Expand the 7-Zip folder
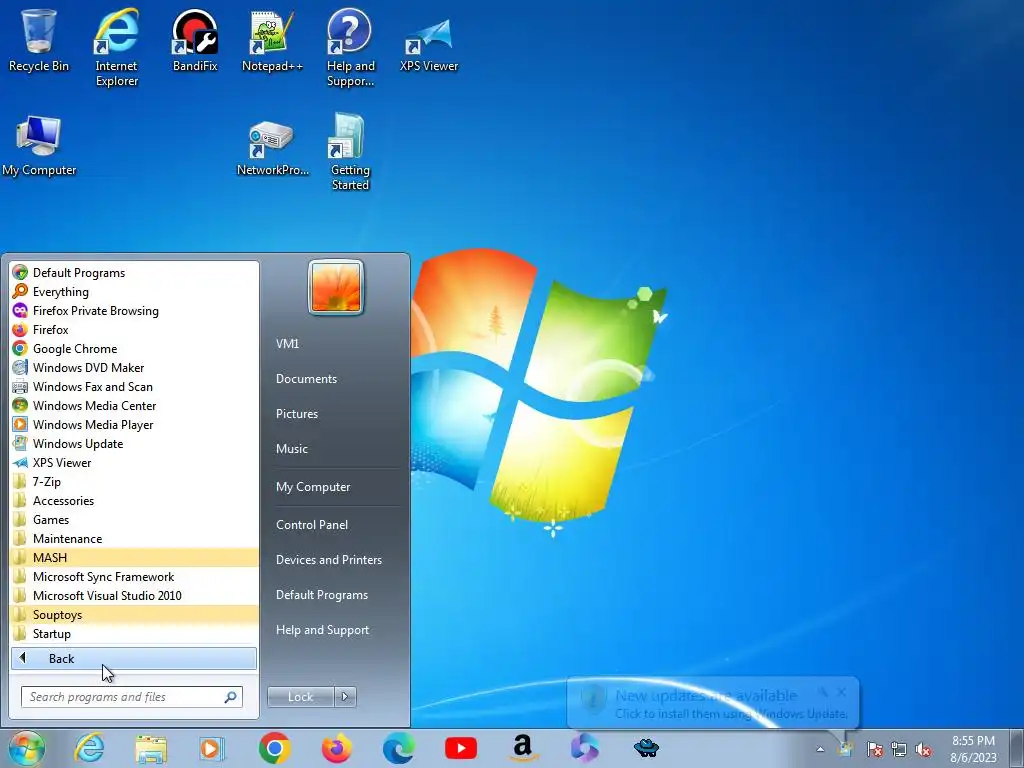Image resolution: width=1024 pixels, height=768 pixels. [135, 481]
